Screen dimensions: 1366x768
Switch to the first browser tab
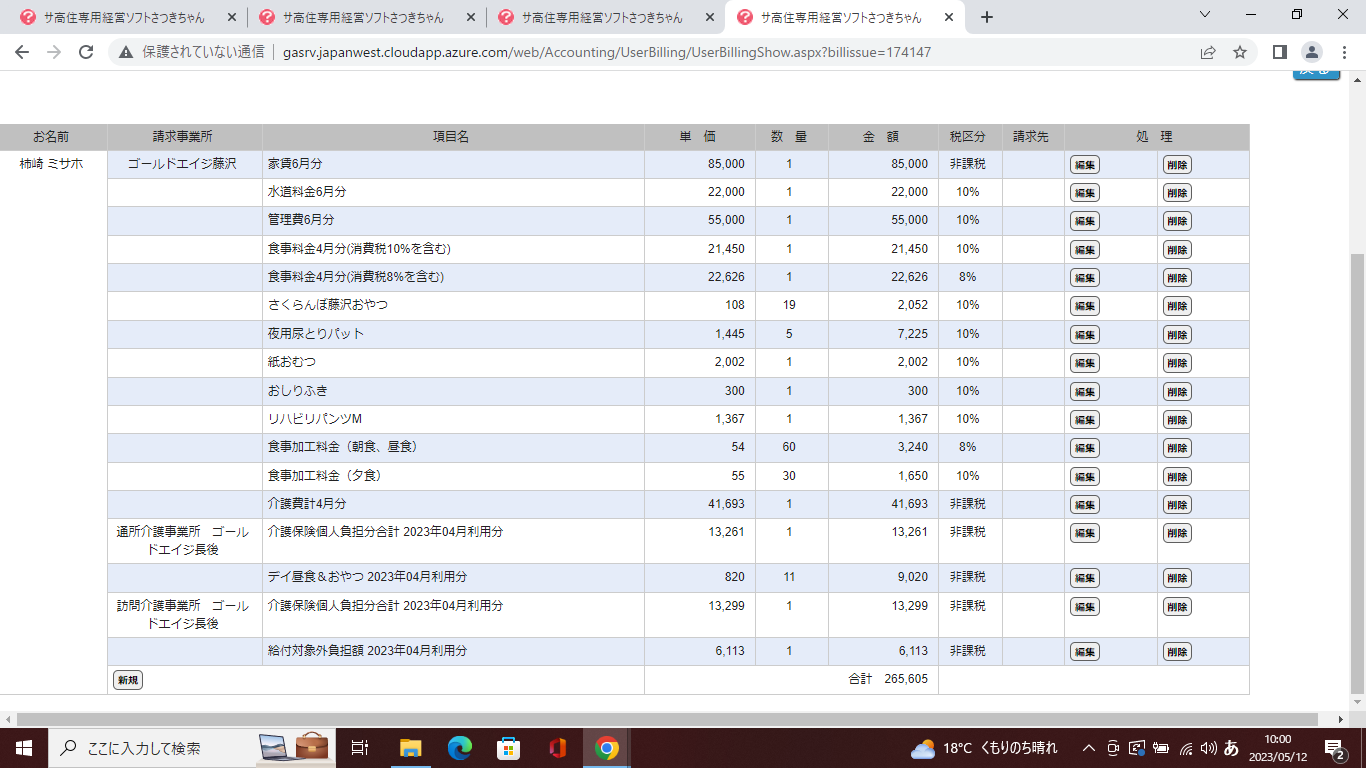pyautogui.click(x=125, y=17)
